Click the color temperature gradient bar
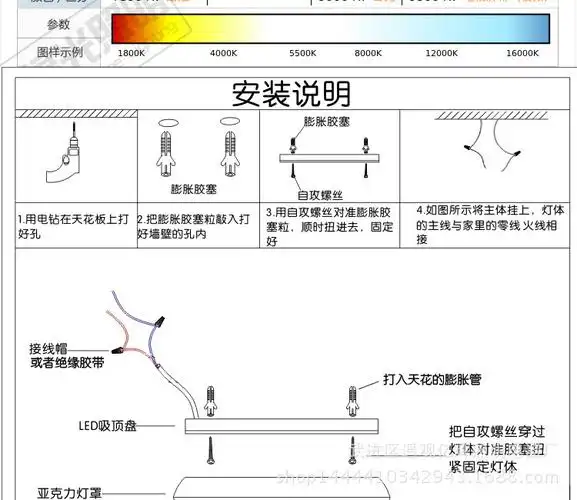Viewport: 577px width, 500px height. click(330, 29)
